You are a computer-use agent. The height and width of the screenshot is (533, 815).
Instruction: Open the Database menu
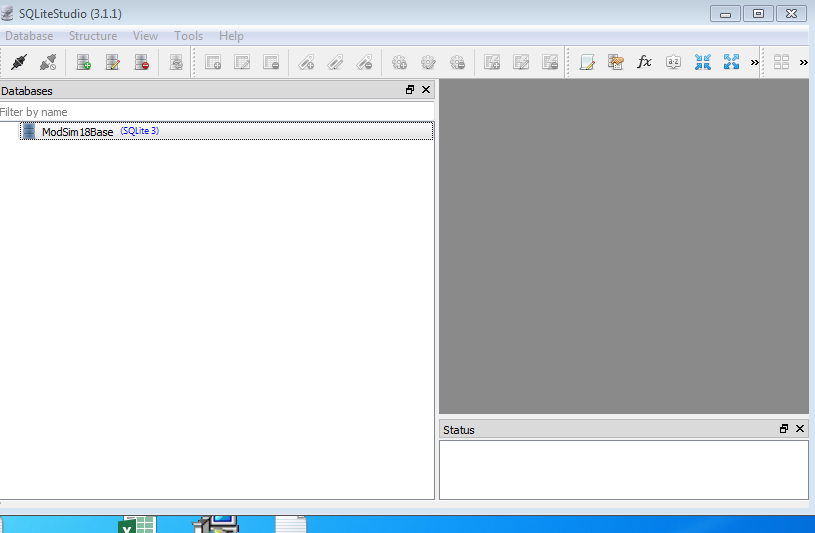click(x=29, y=36)
